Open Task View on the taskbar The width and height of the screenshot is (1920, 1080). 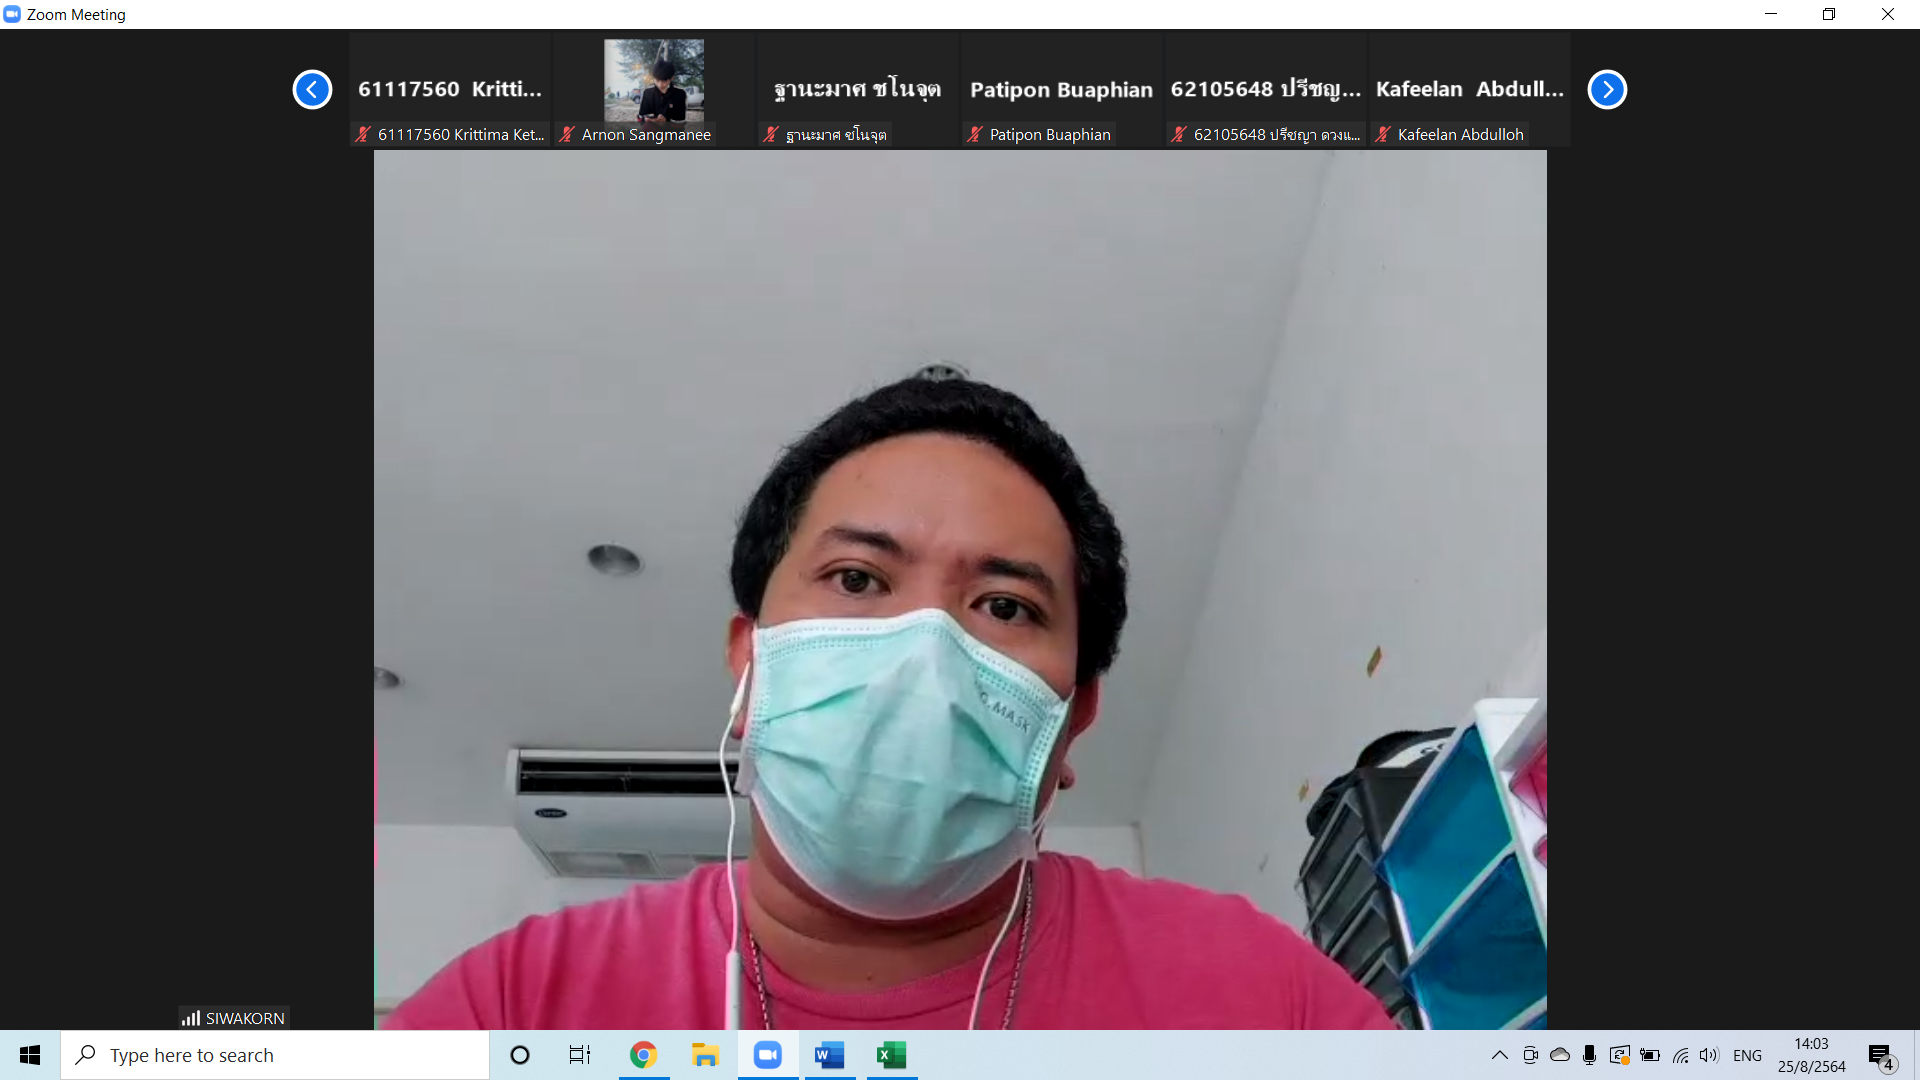579,1055
